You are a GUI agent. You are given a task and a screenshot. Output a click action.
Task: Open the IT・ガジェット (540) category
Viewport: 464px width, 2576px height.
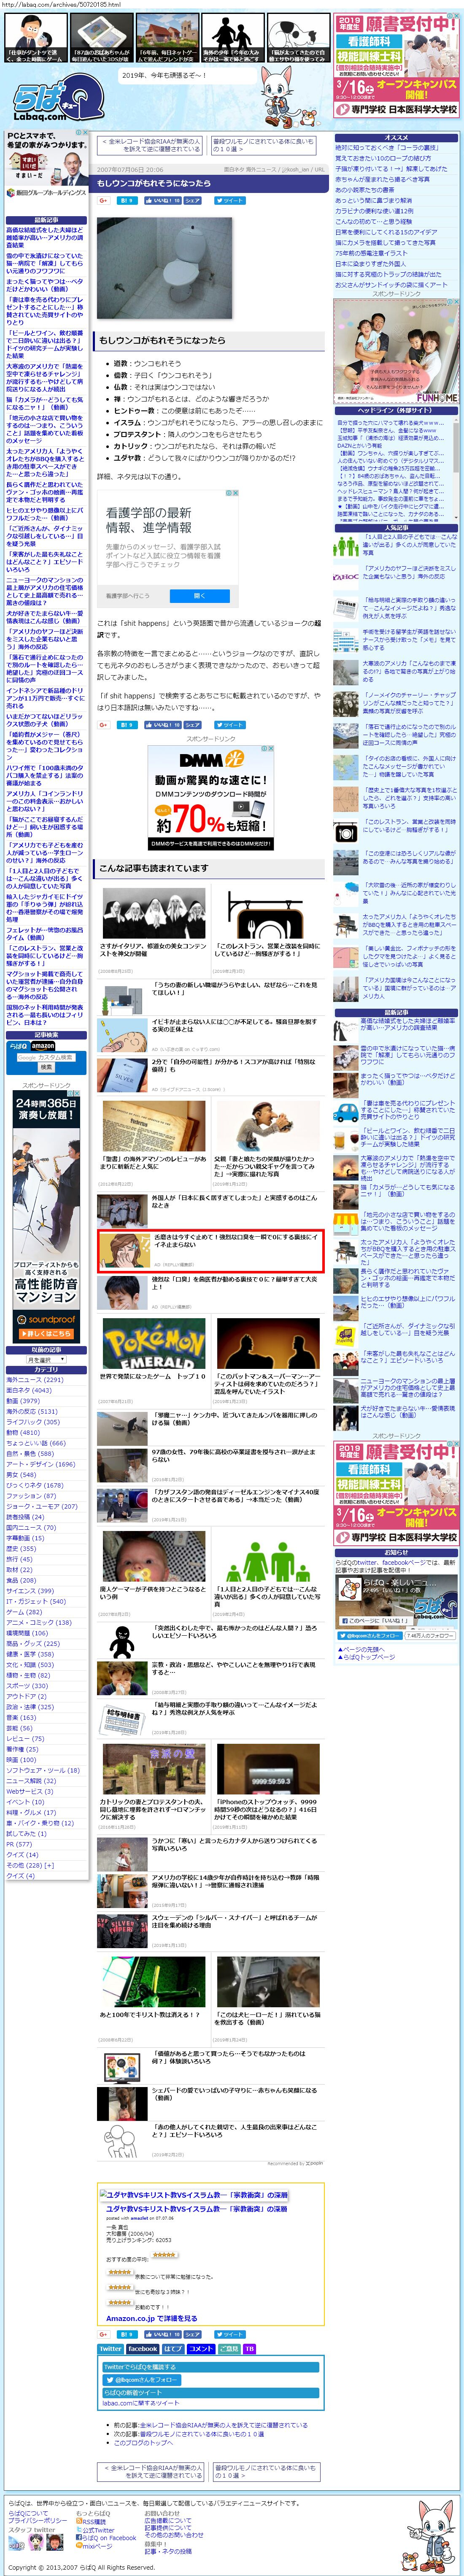pyautogui.click(x=36, y=1601)
